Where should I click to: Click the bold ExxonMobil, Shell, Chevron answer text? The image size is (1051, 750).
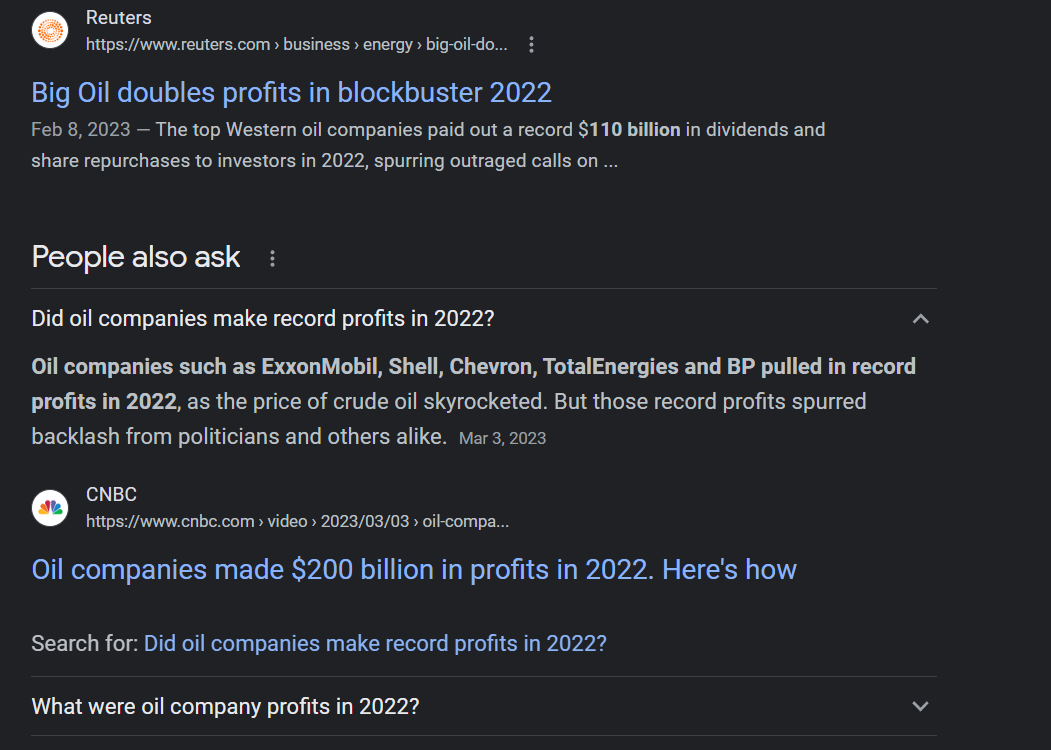[473, 384]
